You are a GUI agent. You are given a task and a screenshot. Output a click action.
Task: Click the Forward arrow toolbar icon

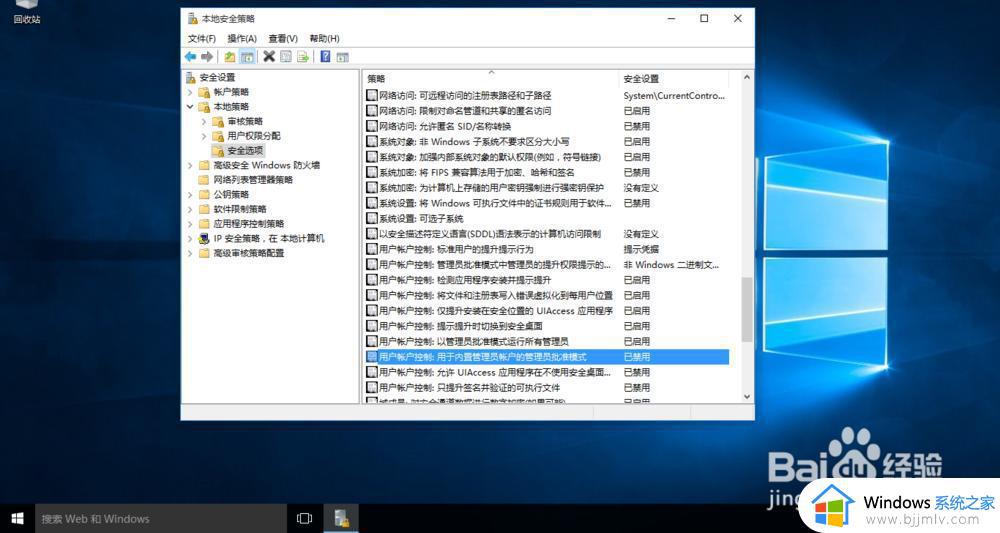(x=207, y=57)
